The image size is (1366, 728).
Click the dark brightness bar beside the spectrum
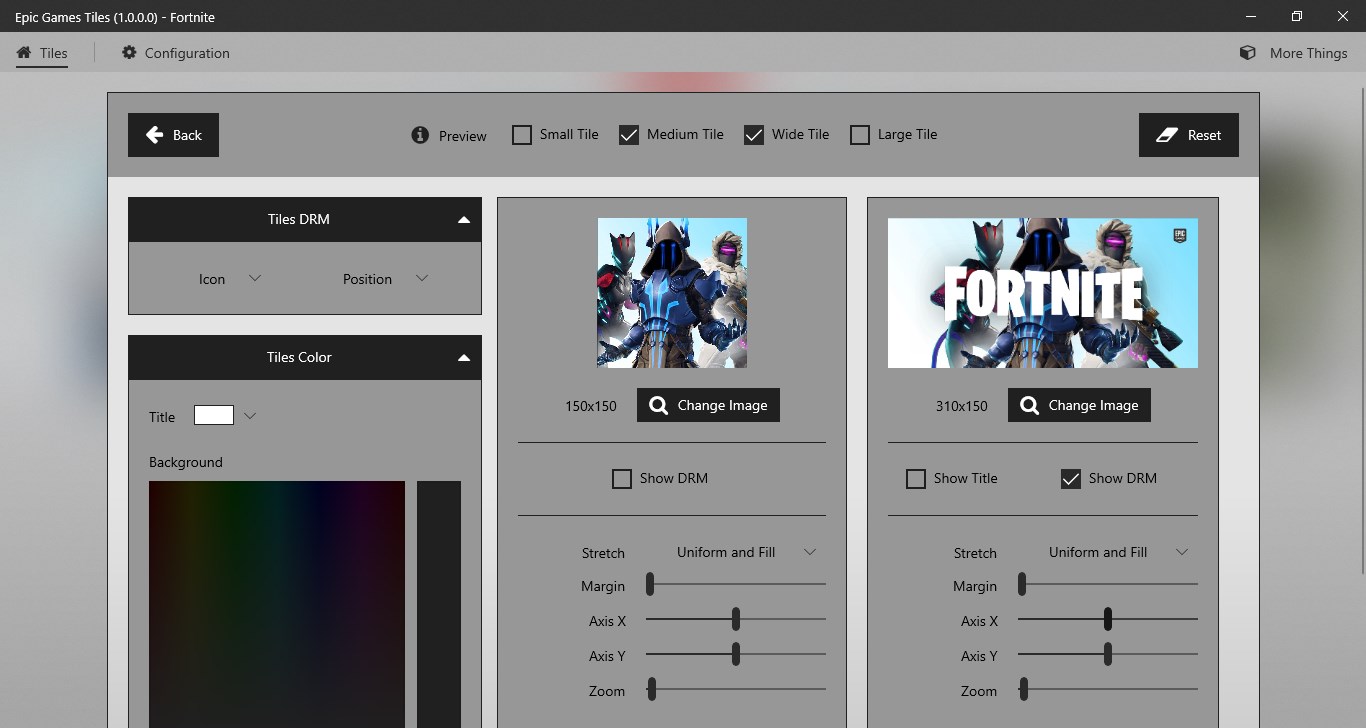coord(439,604)
